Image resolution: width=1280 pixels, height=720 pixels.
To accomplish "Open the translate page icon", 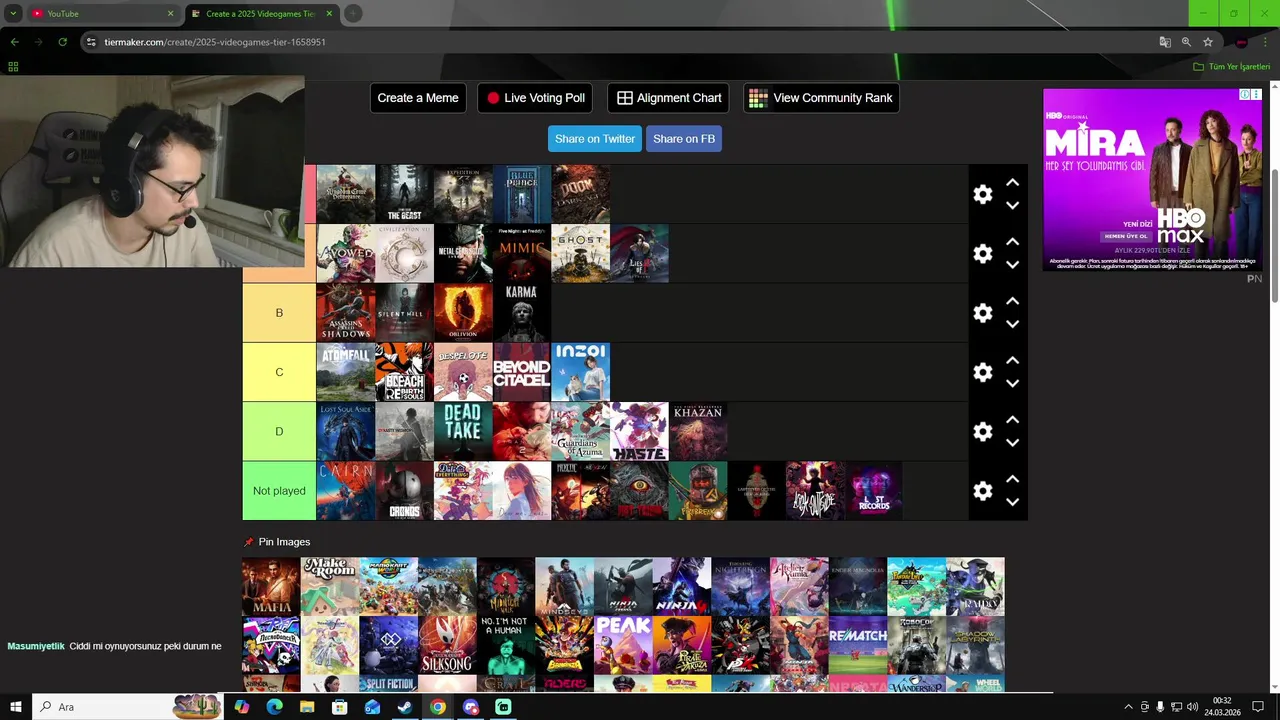I will tap(1165, 42).
